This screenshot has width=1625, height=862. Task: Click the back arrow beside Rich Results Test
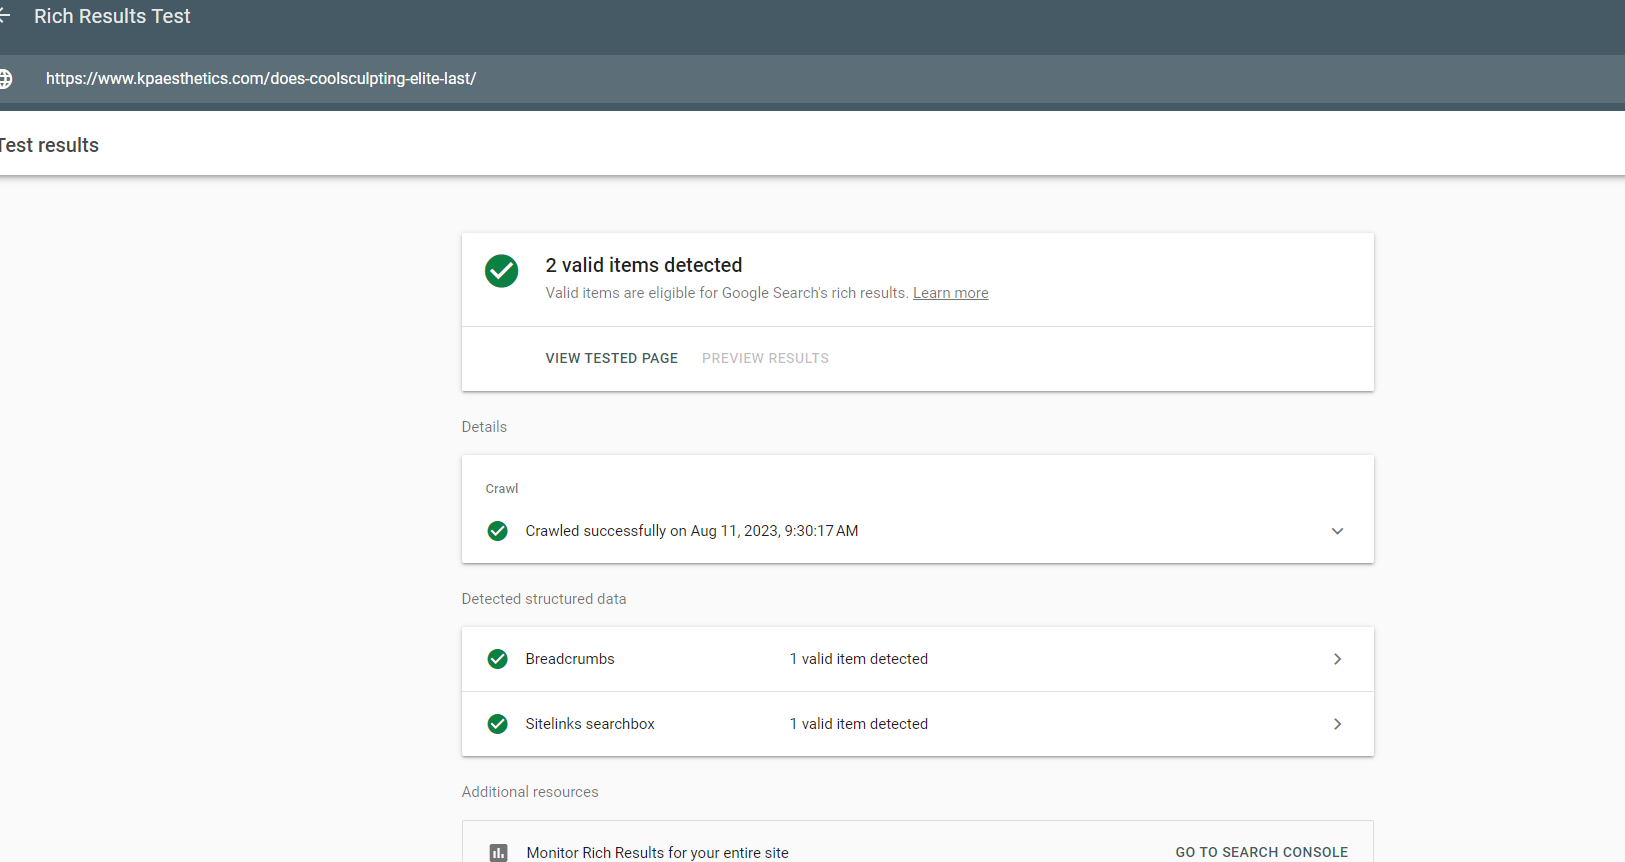(x=4, y=16)
